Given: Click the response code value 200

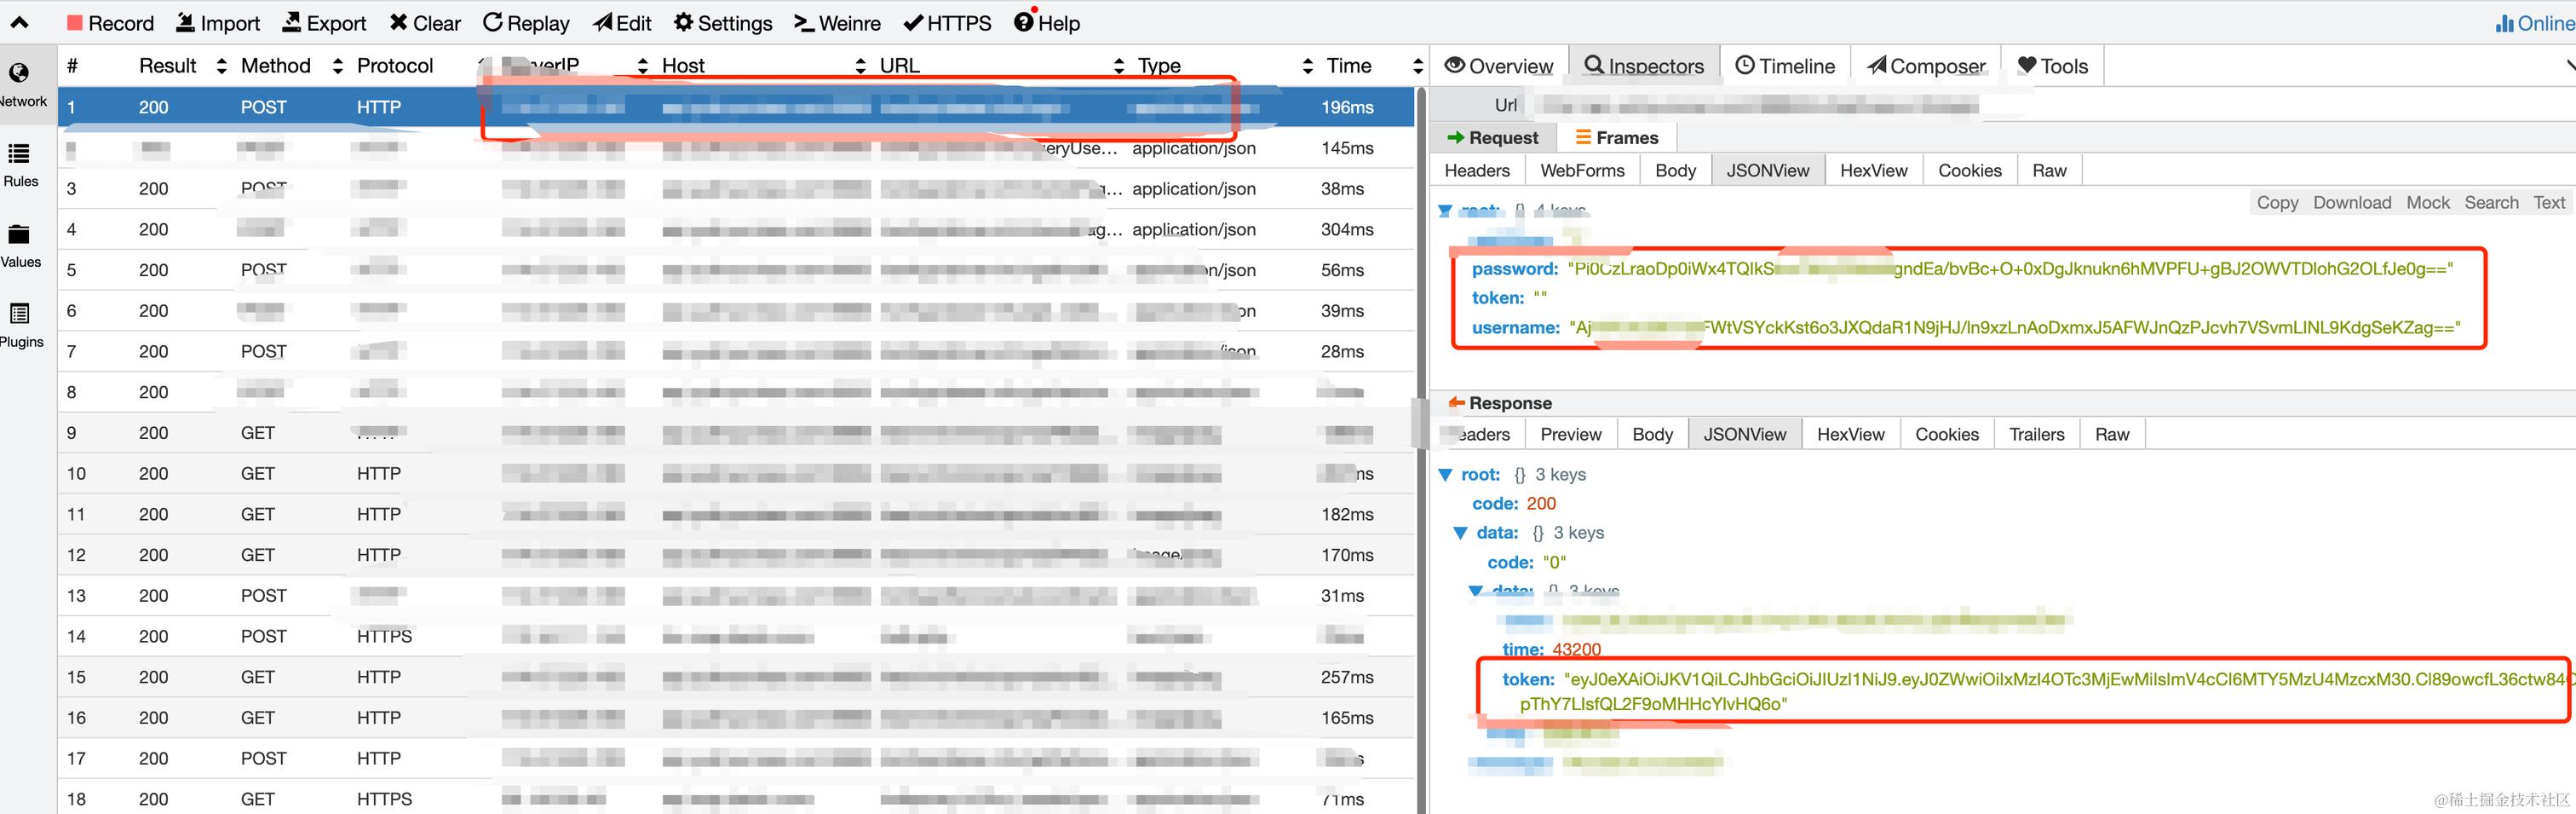Looking at the screenshot, I should (1541, 504).
